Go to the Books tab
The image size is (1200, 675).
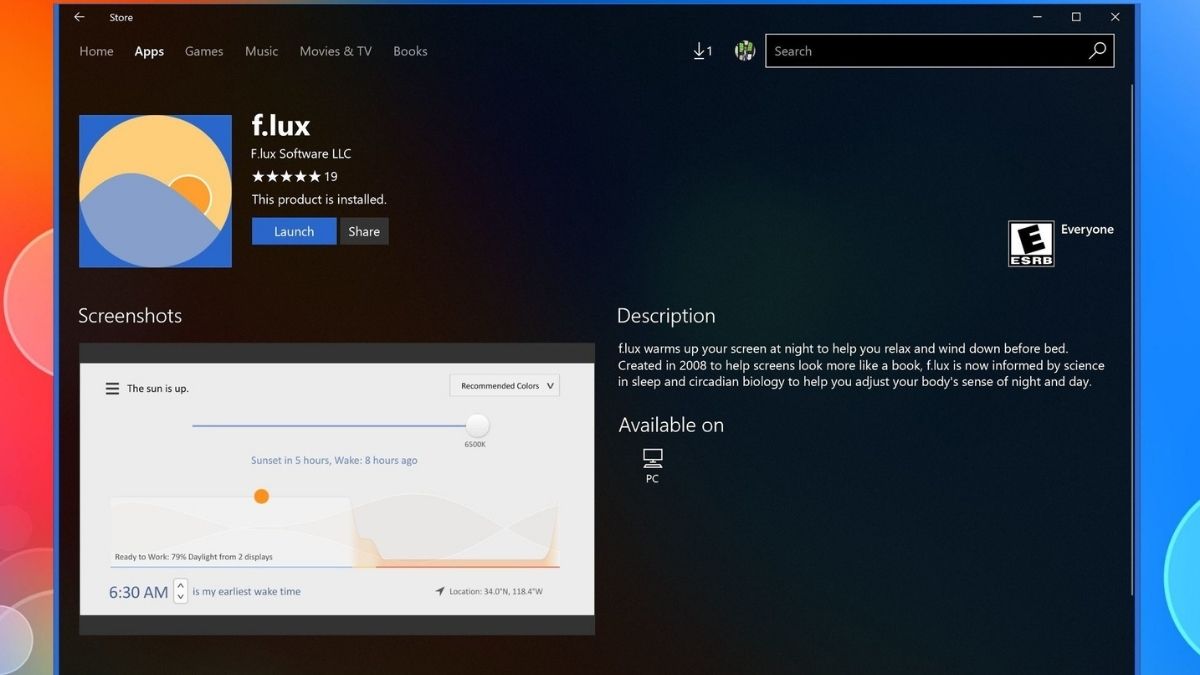(410, 51)
